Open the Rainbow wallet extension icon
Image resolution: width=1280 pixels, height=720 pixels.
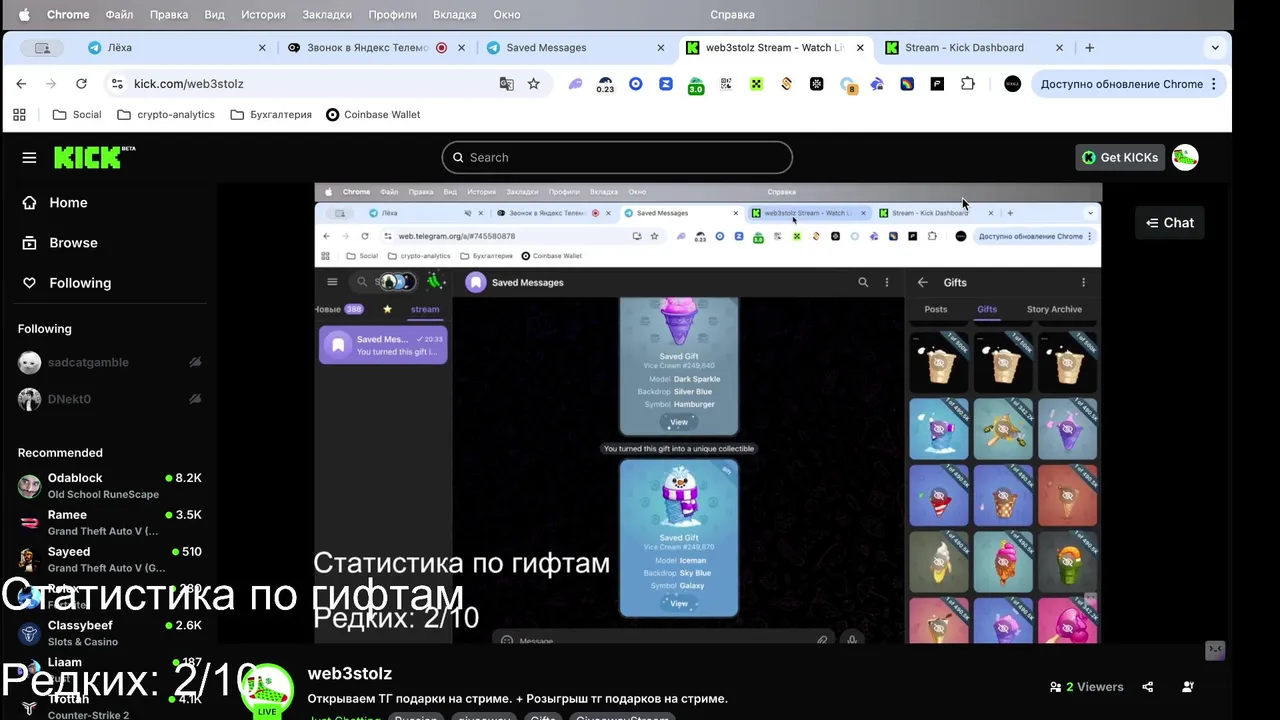(x=907, y=84)
